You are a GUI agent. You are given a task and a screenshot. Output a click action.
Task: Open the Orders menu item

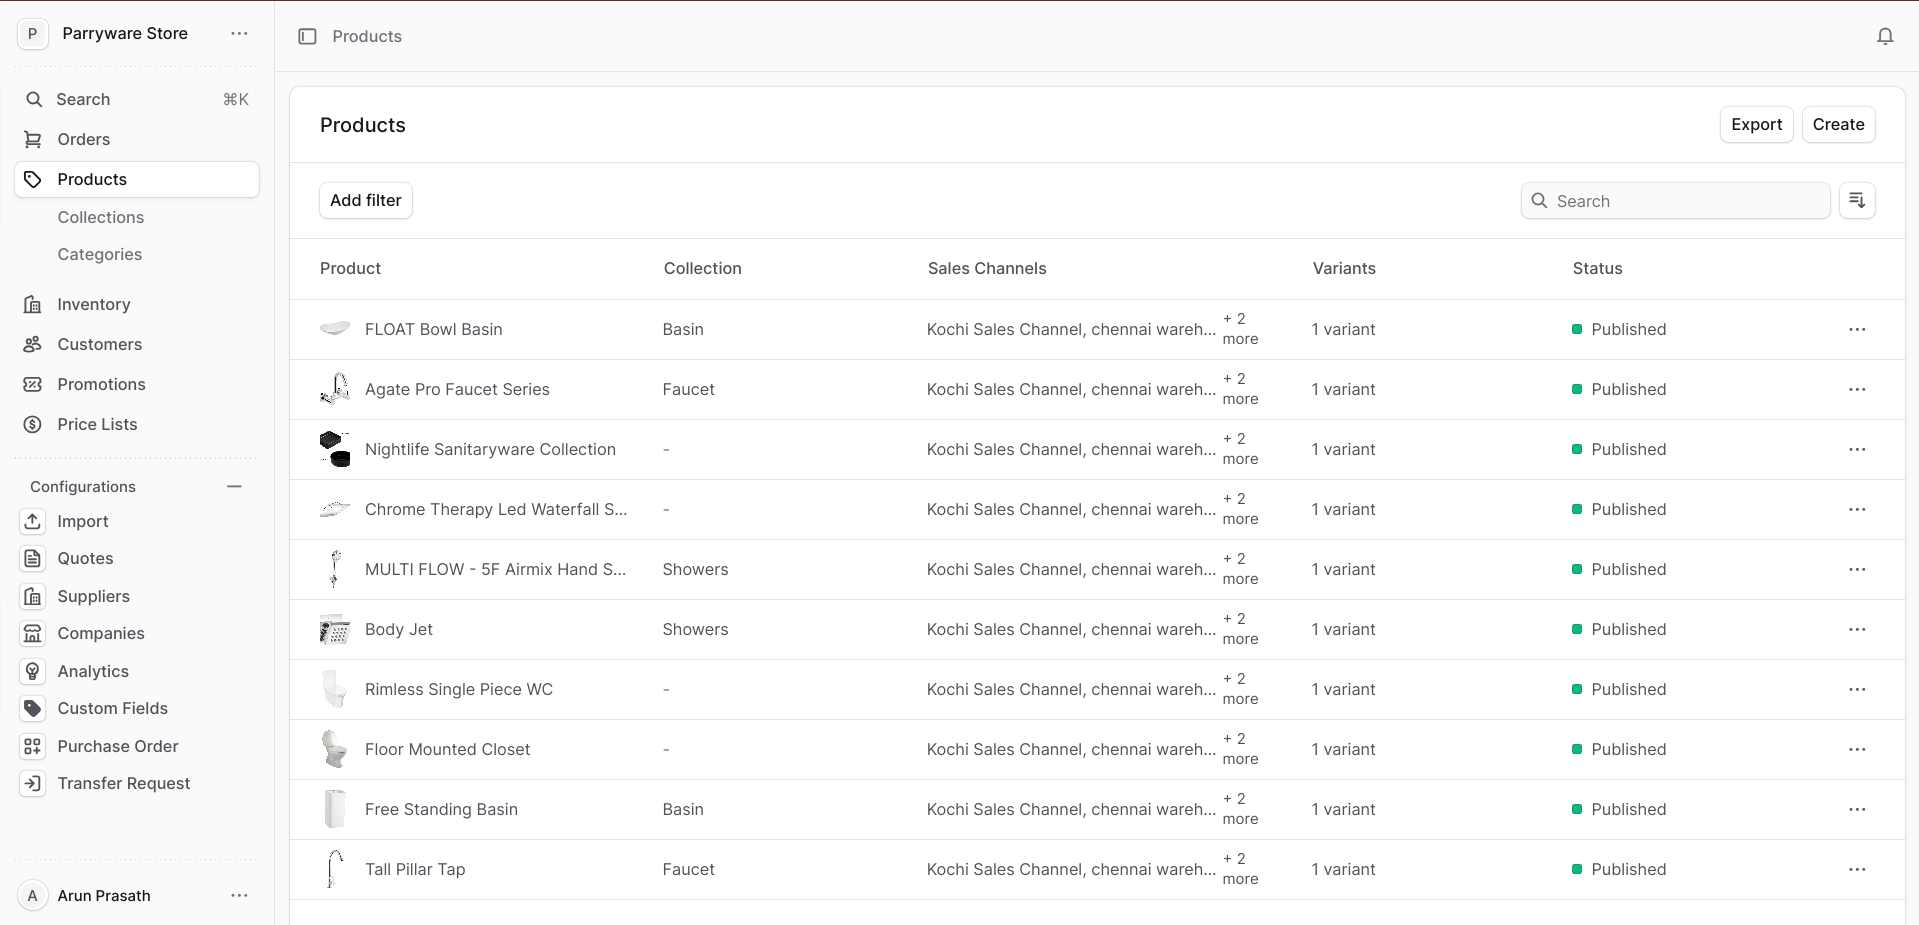(84, 140)
